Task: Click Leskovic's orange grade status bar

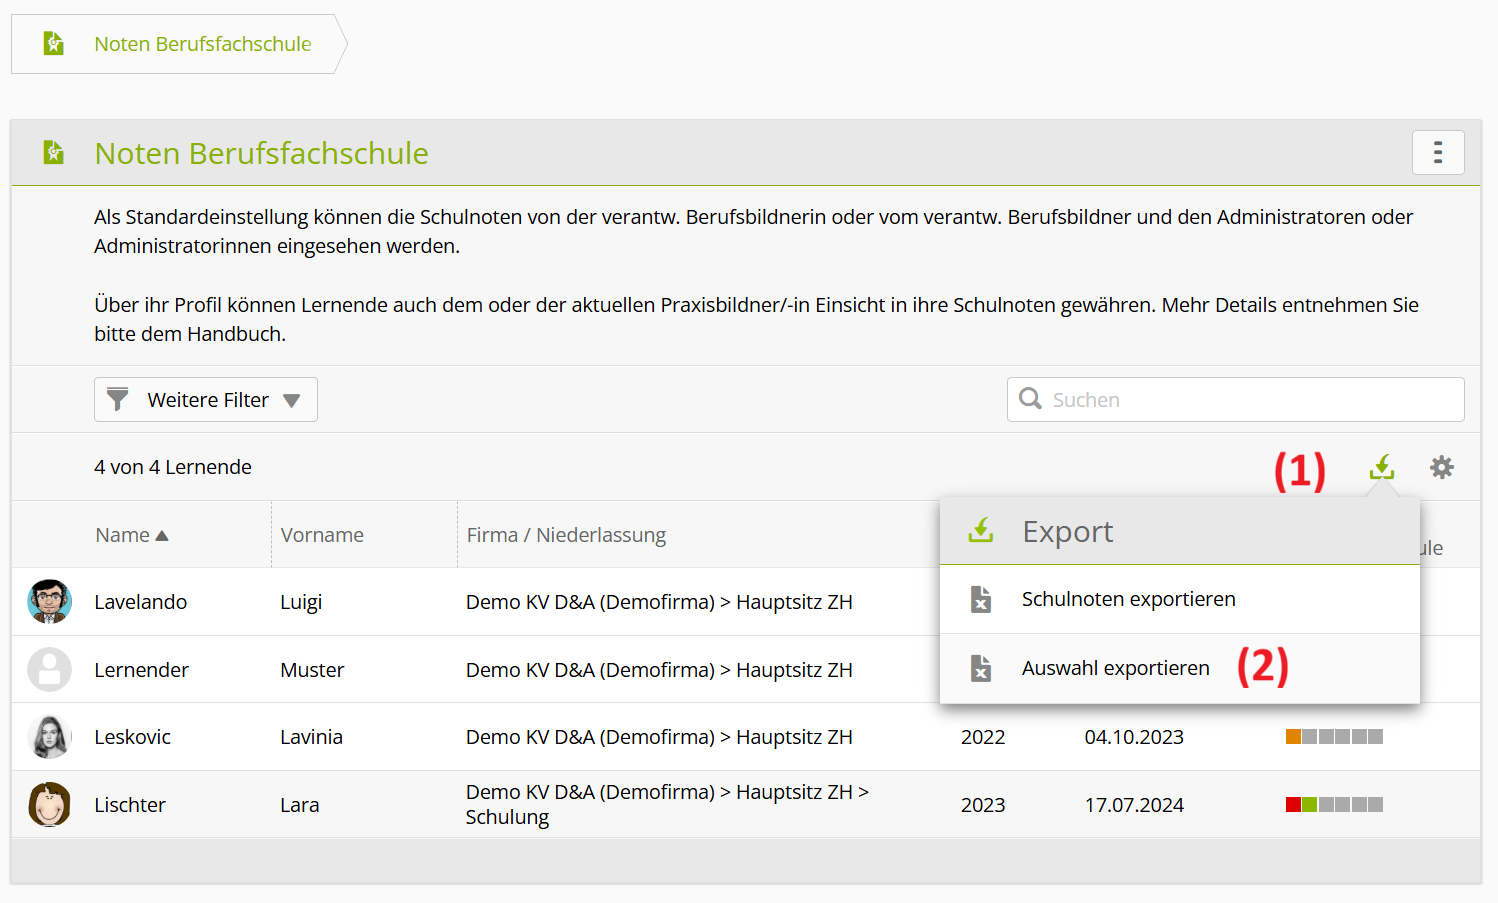Action: tap(1334, 737)
